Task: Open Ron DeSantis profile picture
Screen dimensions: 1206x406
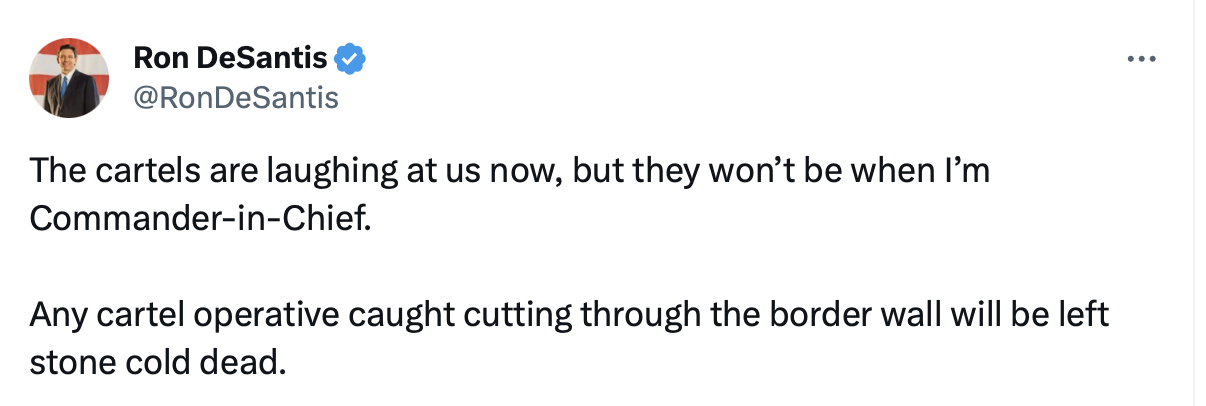Action: click(69, 78)
